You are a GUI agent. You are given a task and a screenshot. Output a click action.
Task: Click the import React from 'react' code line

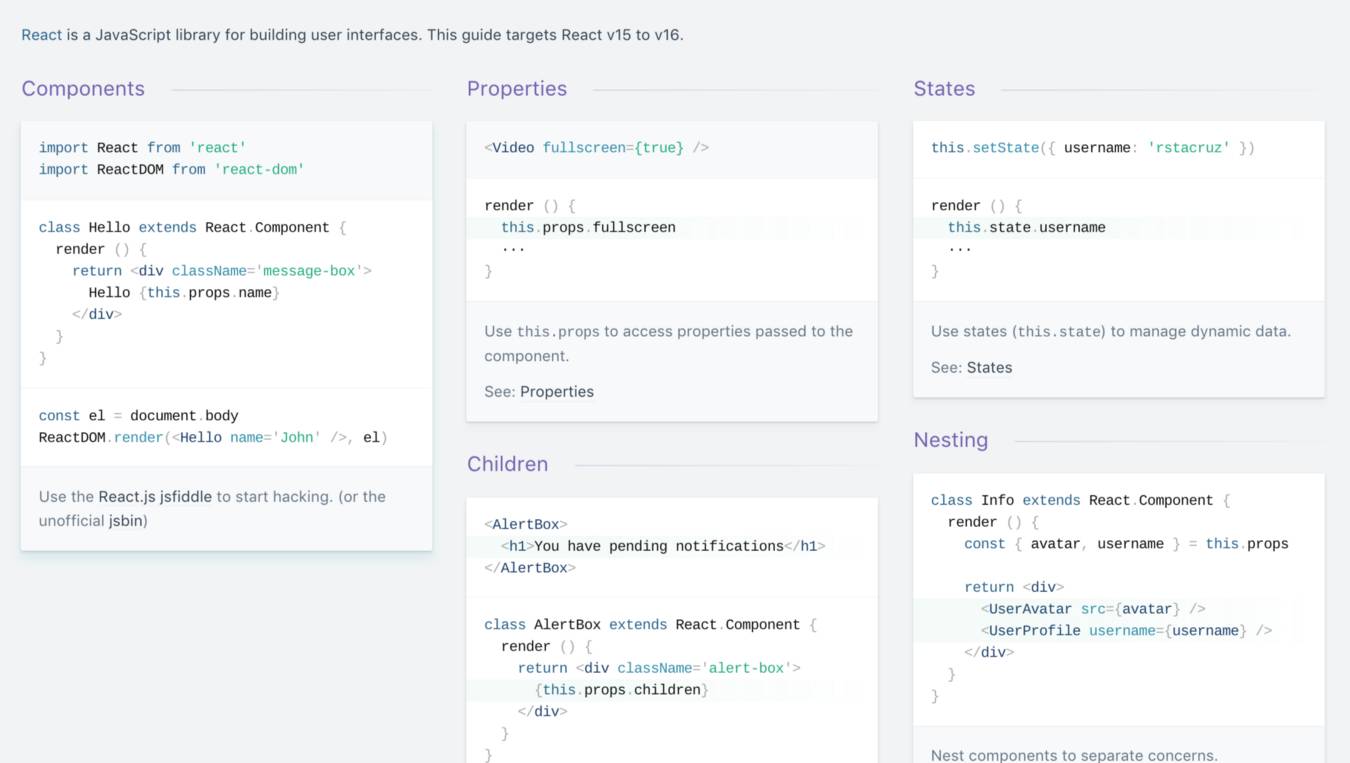(x=142, y=148)
